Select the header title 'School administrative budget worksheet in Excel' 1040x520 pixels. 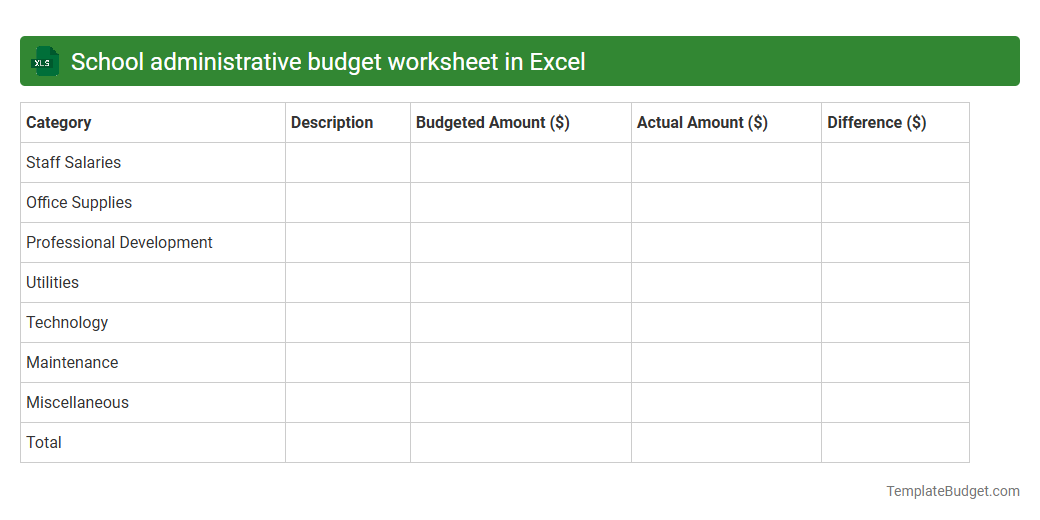(x=328, y=62)
